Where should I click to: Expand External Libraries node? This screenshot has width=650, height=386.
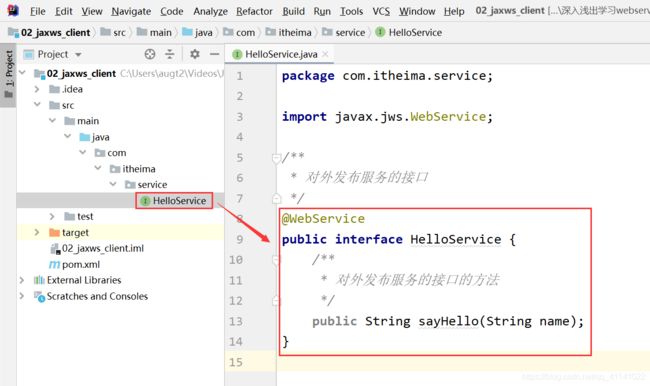[22, 280]
